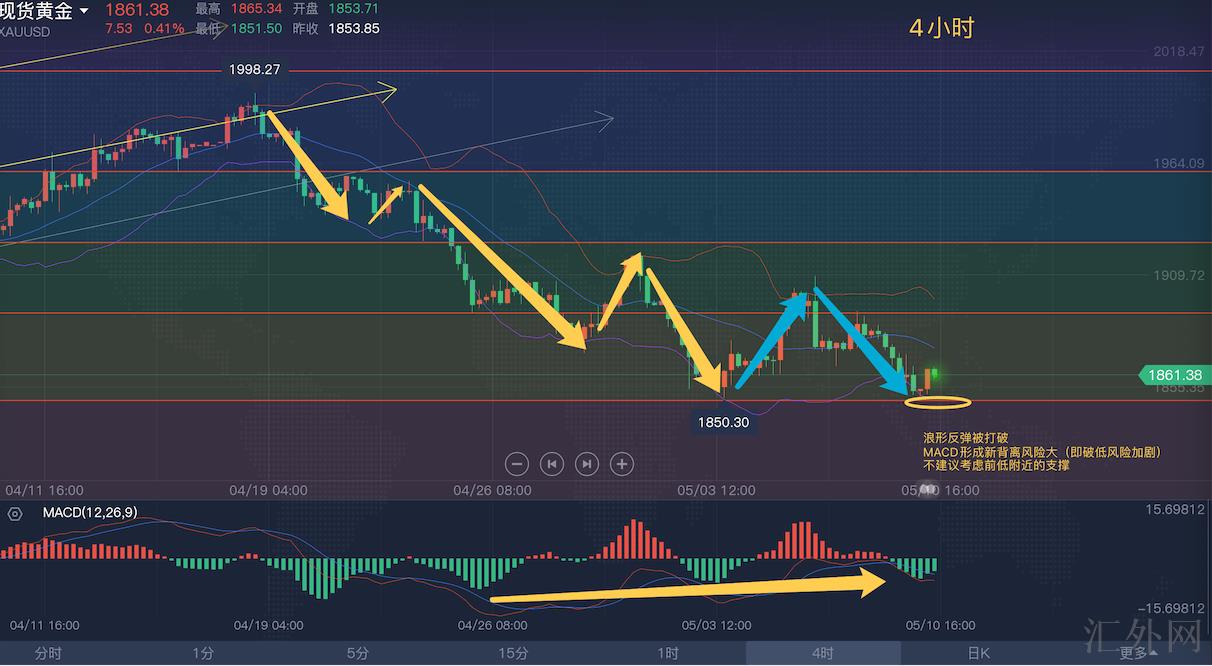Click the yellow ellipse support marker
This screenshot has width=1212, height=666.
[937, 403]
